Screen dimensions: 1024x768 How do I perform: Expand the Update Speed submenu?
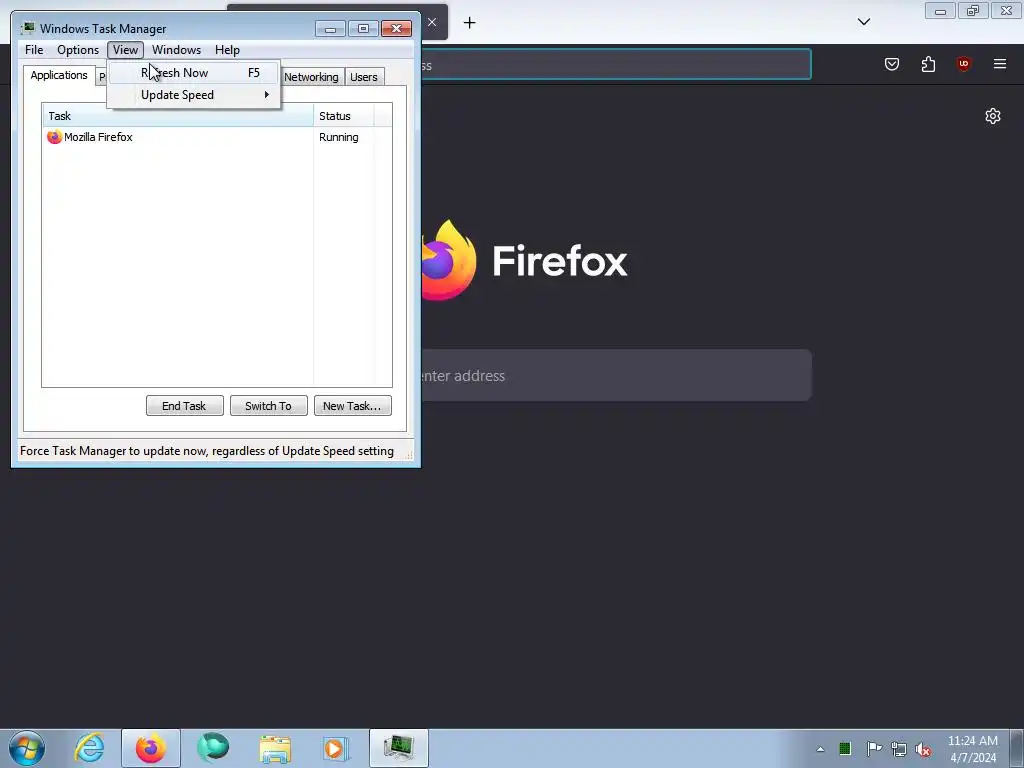tap(194, 95)
